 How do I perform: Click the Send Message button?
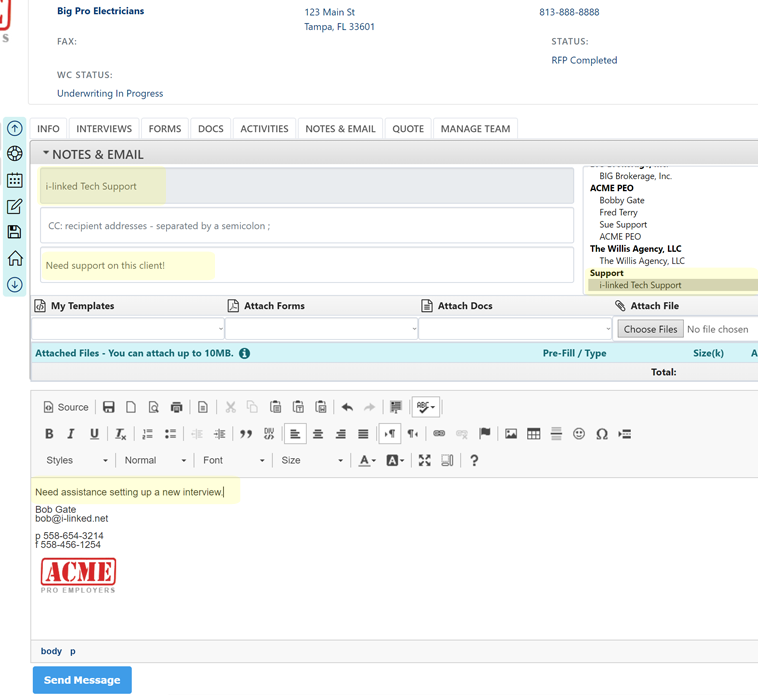[x=82, y=680]
